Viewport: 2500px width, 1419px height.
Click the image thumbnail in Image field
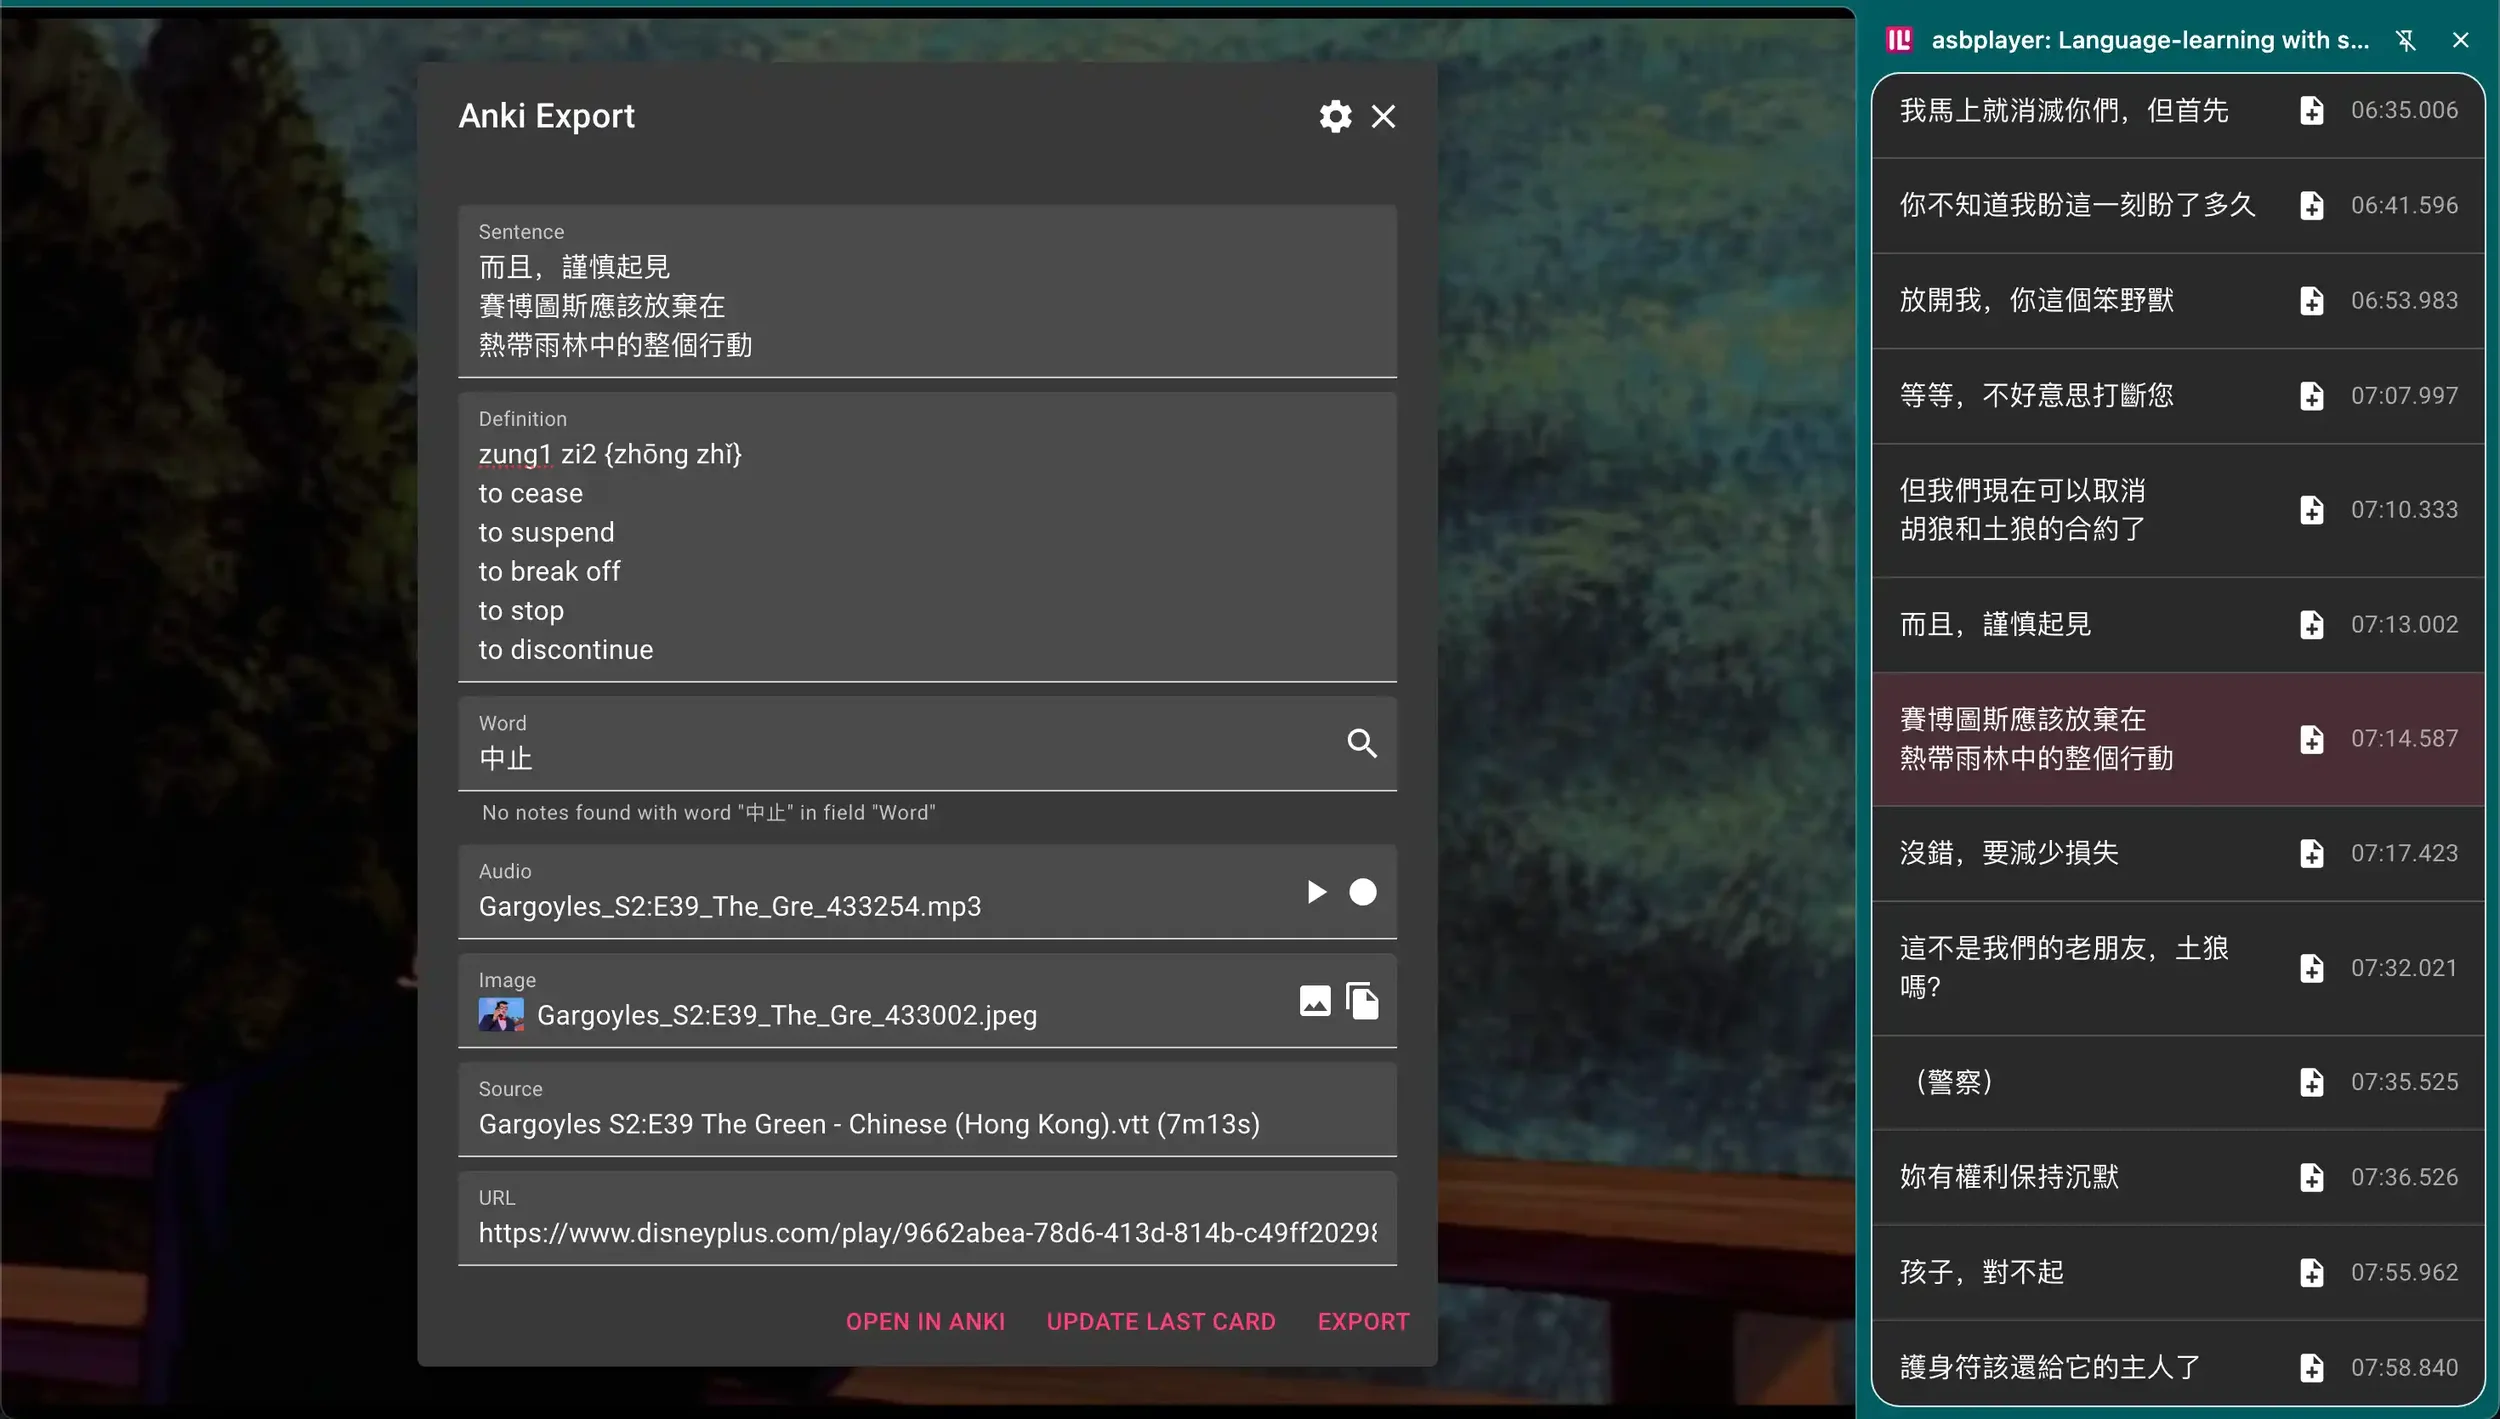tap(501, 1015)
